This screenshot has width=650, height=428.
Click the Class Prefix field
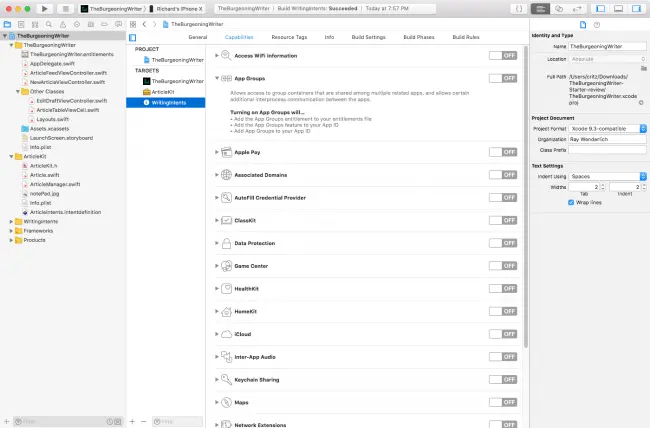click(607, 150)
